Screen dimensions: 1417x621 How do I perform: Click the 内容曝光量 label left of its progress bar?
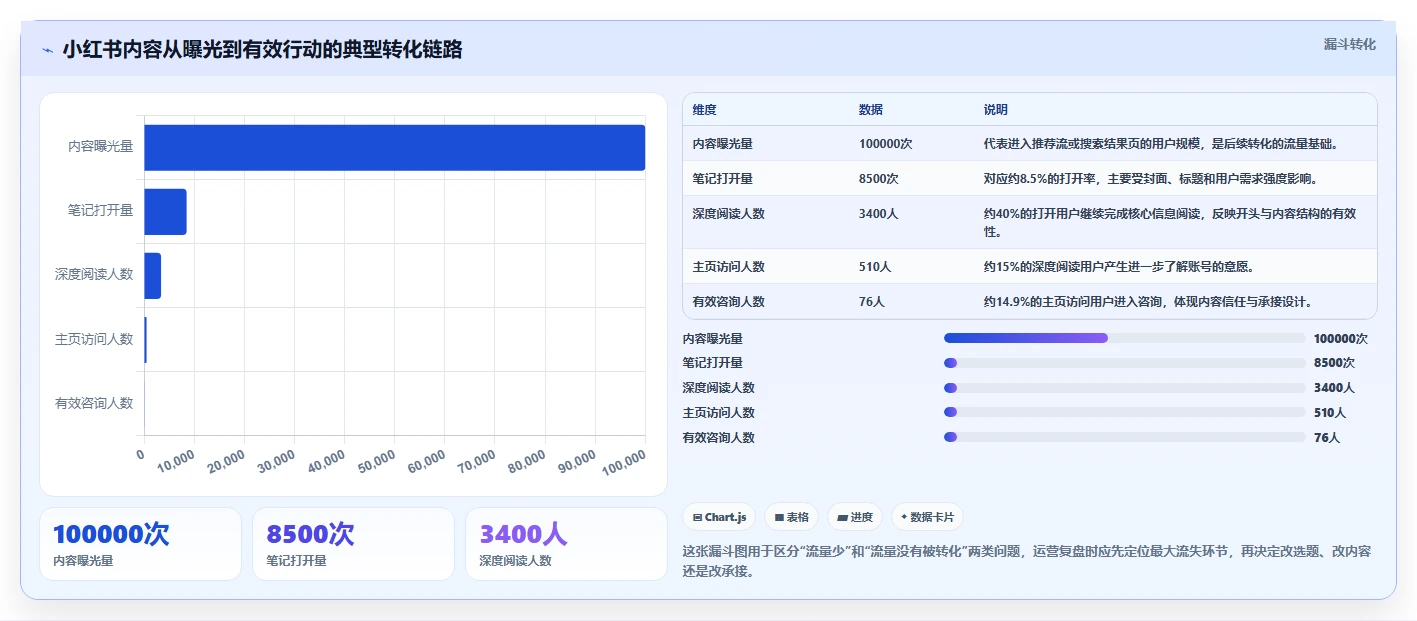tap(713, 339)
